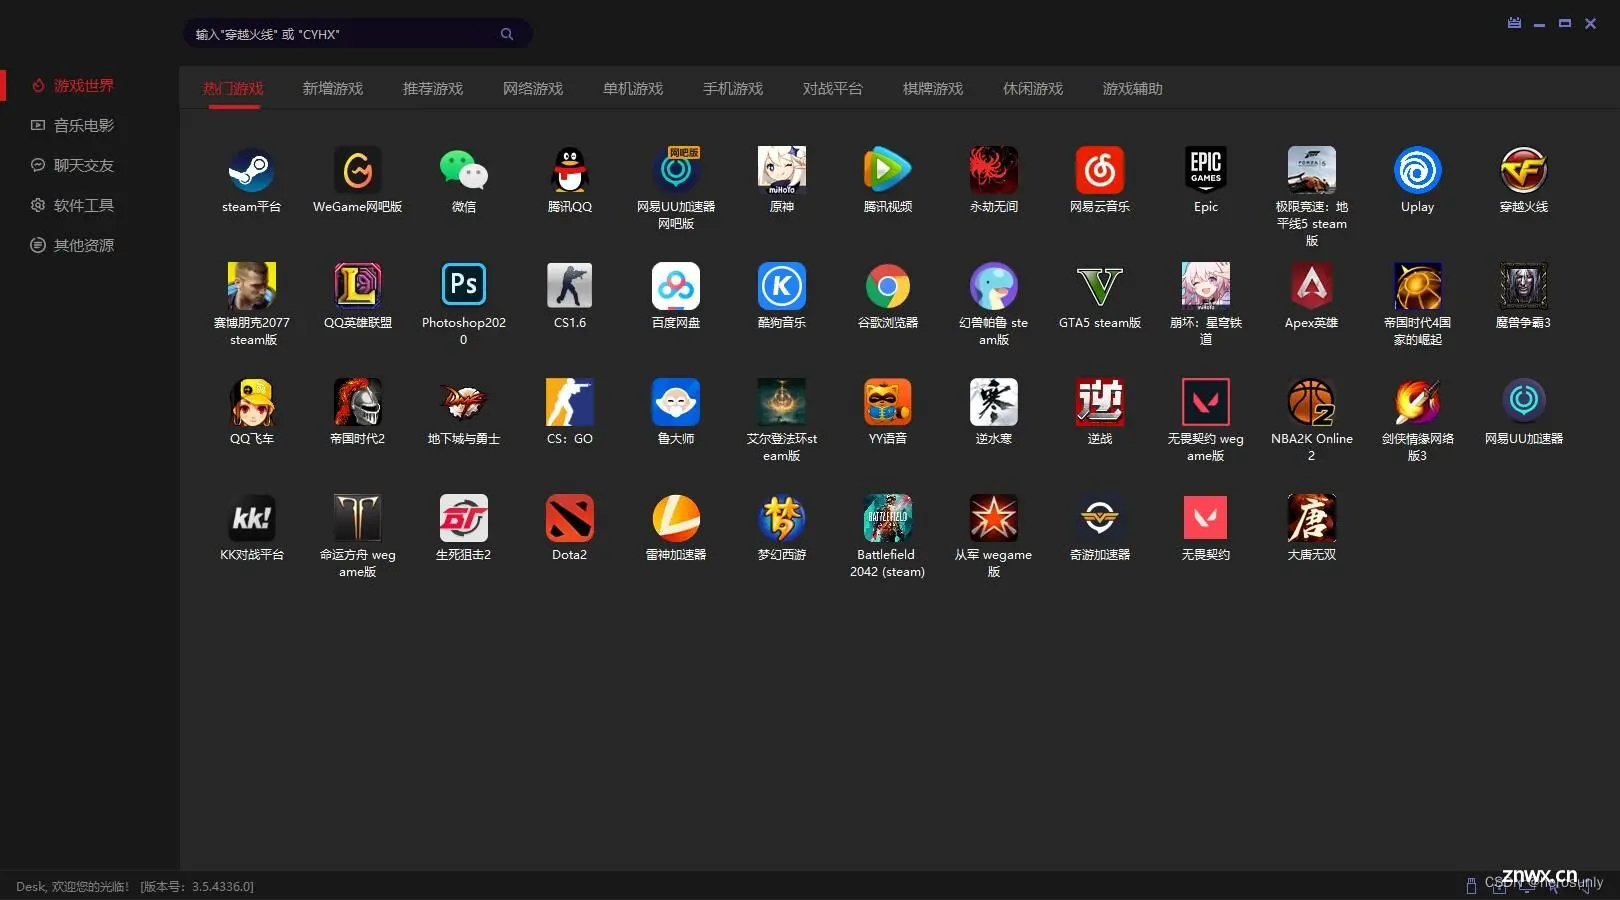Launch the 原神 game icon
The image size is (1620, 900).
782,171
